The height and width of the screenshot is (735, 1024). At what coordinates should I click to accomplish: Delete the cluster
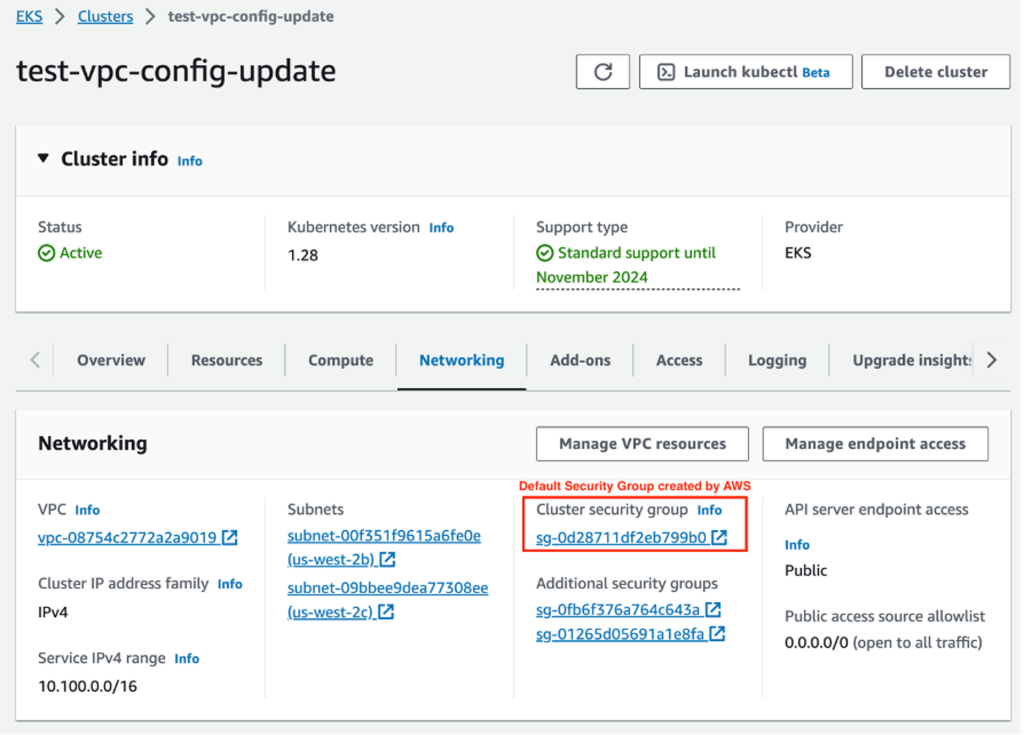click(x=935, y=71)
